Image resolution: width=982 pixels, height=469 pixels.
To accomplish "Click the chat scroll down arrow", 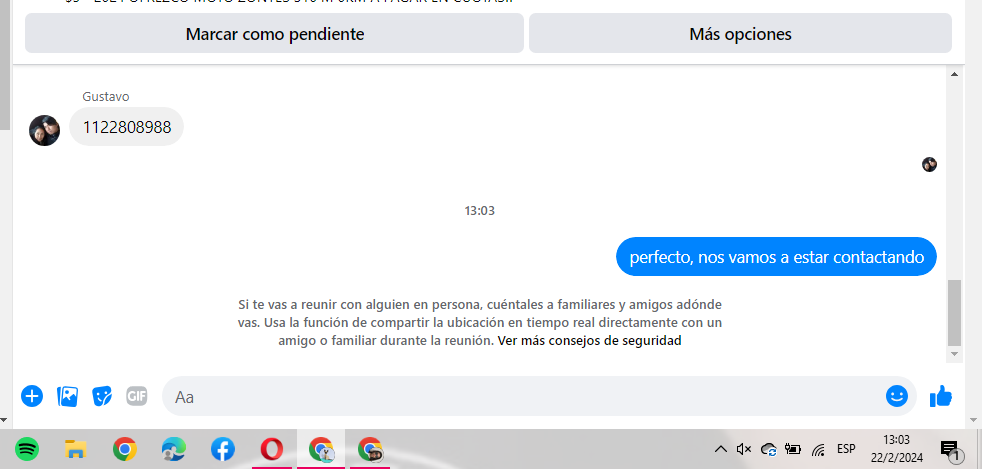I will (x=954, y=354).
